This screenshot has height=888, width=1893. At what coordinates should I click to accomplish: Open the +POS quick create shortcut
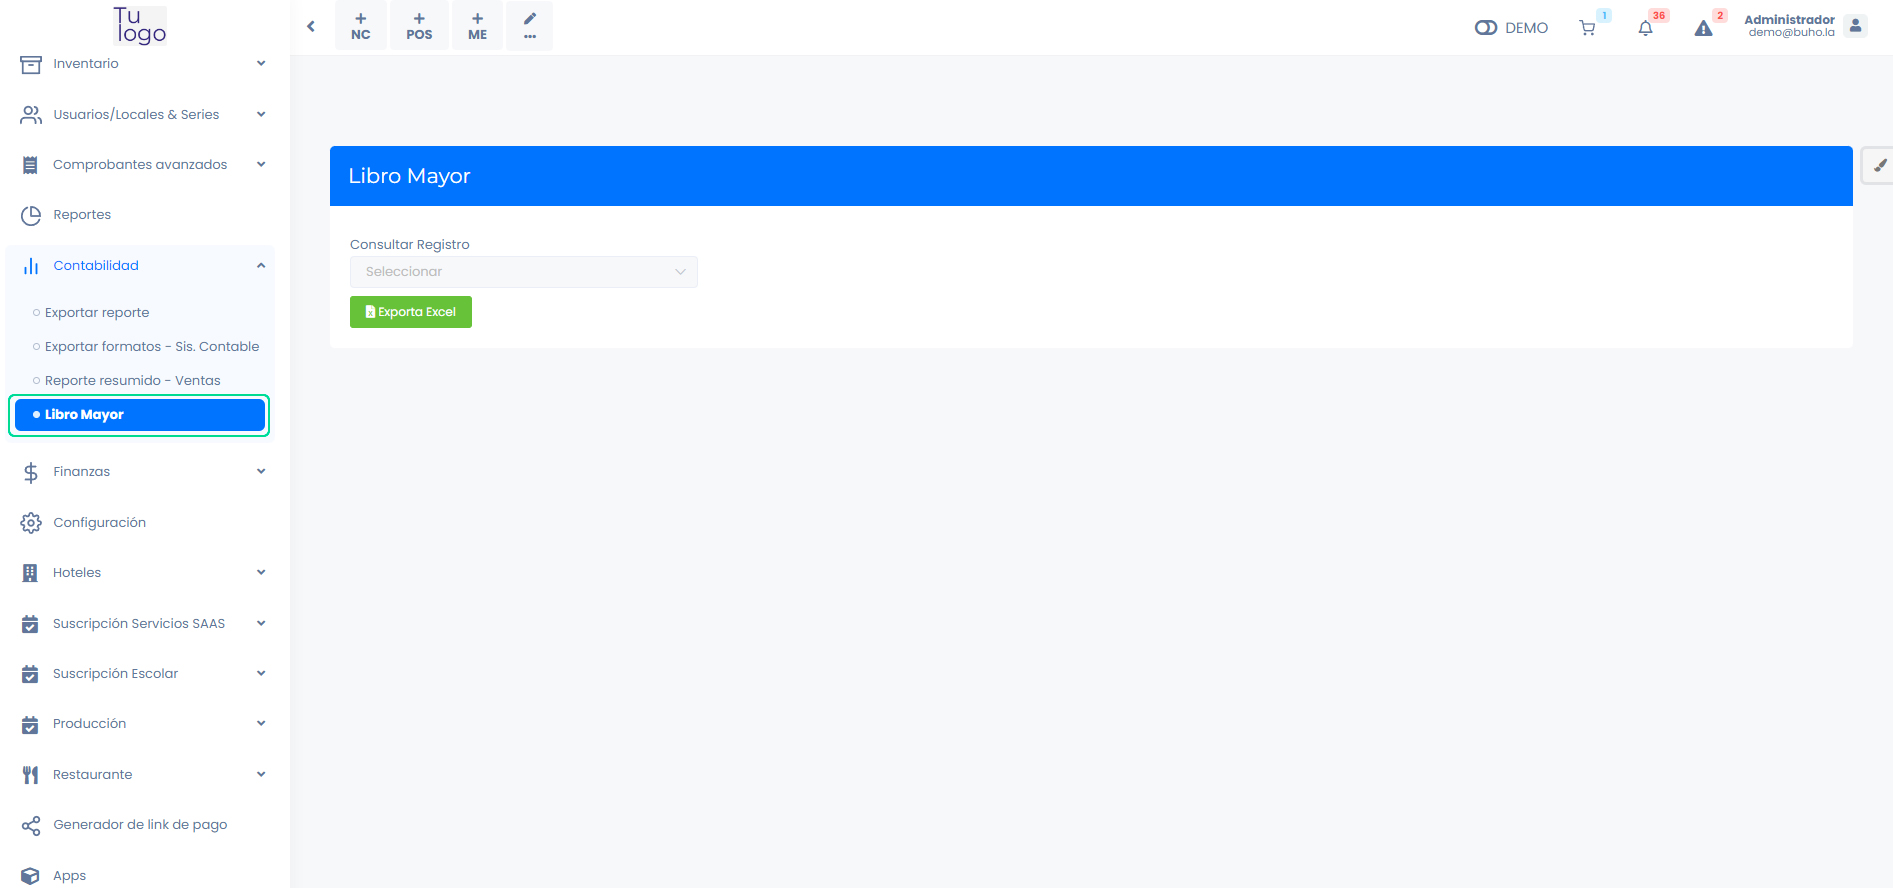point(419,25)
